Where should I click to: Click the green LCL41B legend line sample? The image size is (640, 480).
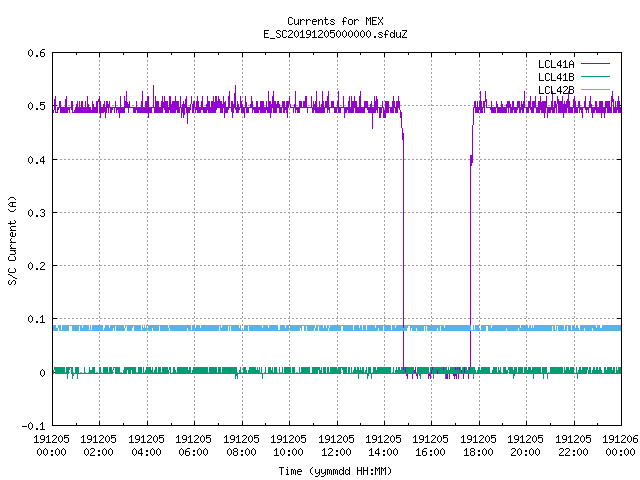pyautogui.click(x=595, y=77)
